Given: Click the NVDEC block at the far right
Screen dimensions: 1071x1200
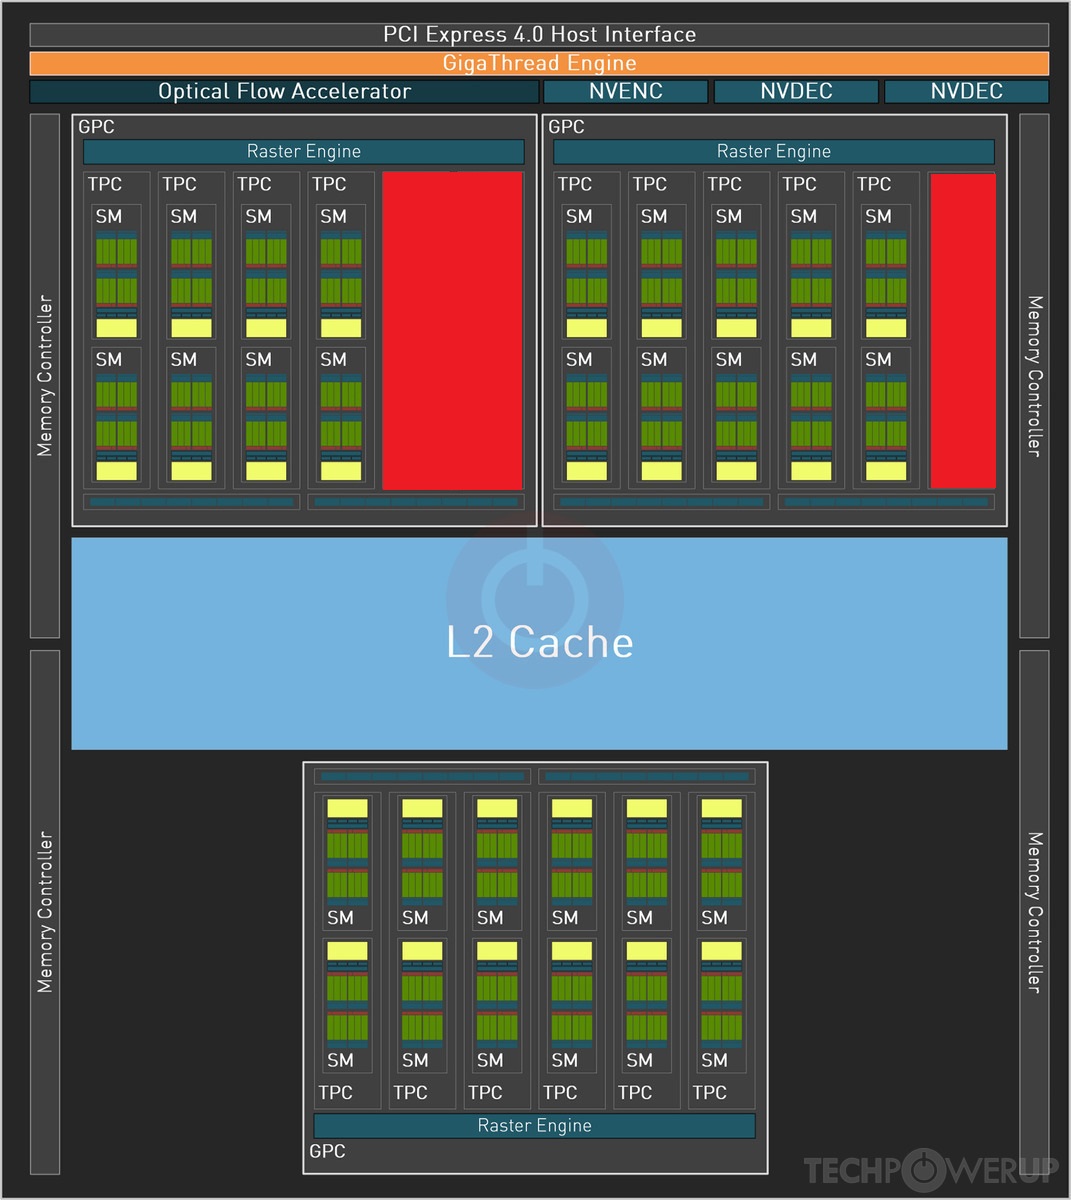Looking at the screenshot, I should pos(966,91).
